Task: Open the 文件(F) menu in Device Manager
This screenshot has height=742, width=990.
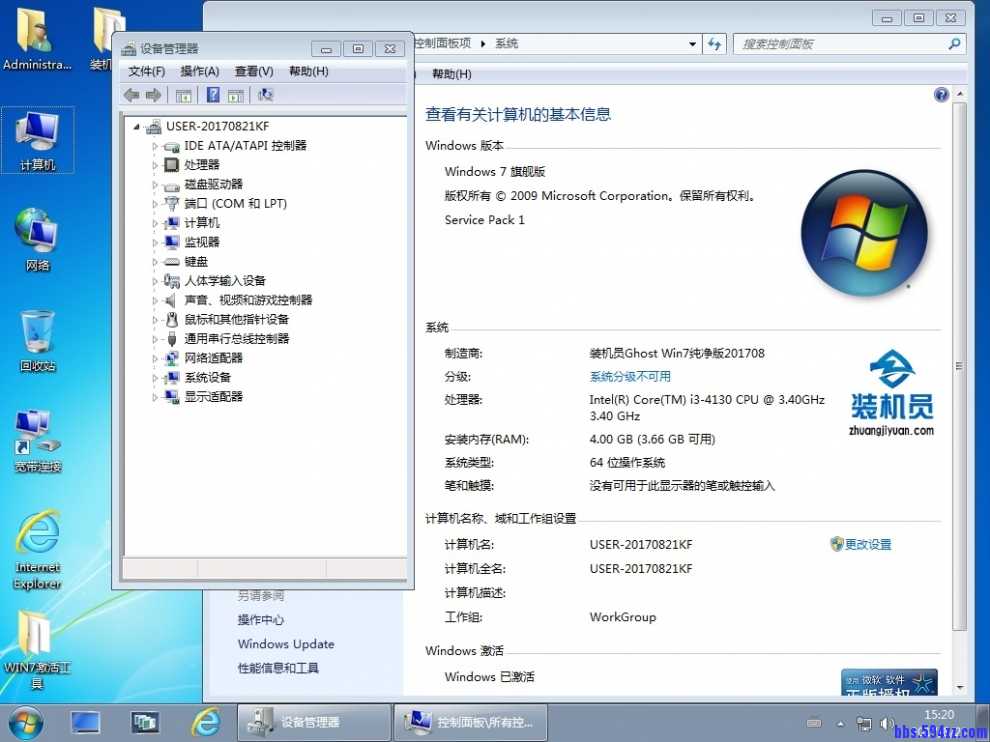Action: click(x=146, y=71)
